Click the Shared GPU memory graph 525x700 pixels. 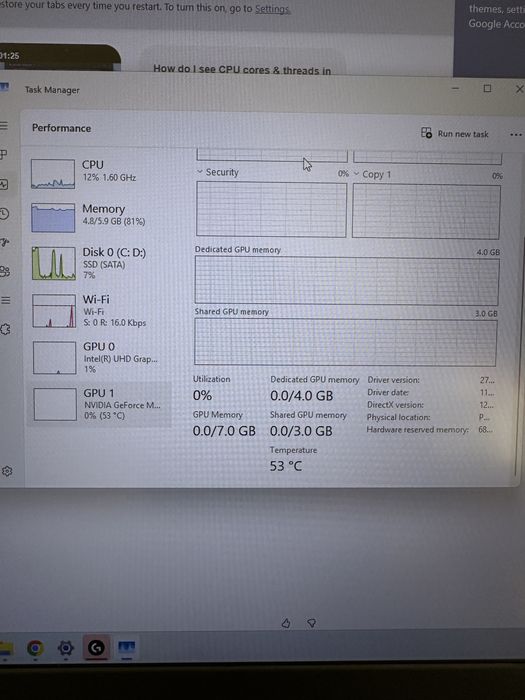345,342
